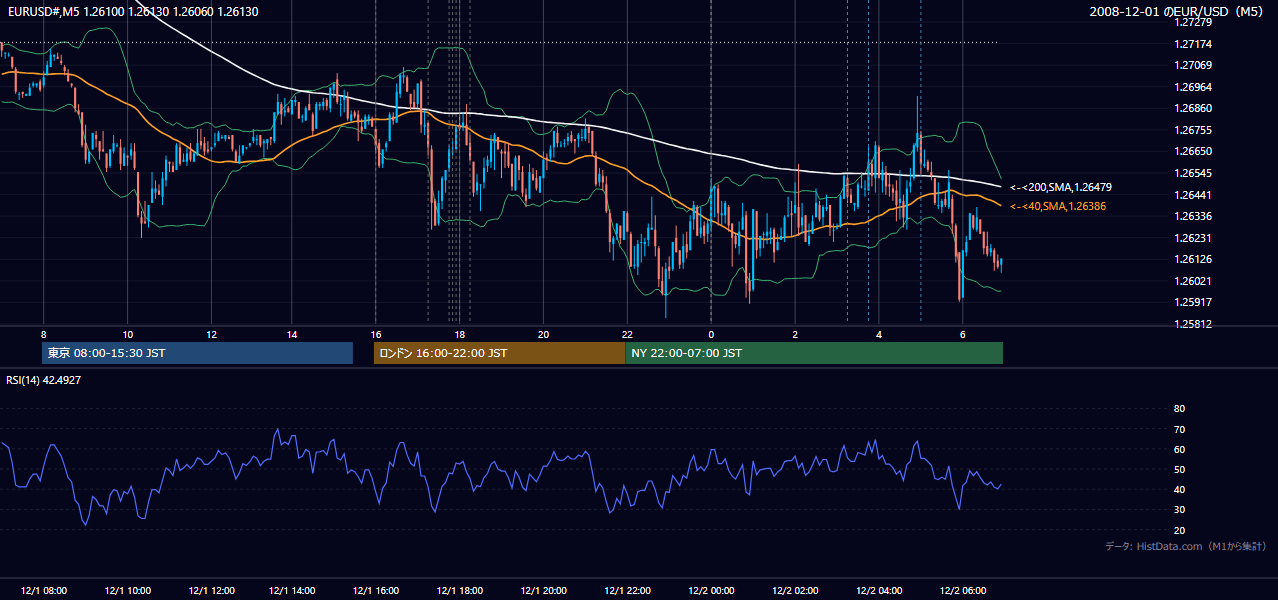
Task: Click price level 1.26964 on axis
Action: [x=1193, y=87]
